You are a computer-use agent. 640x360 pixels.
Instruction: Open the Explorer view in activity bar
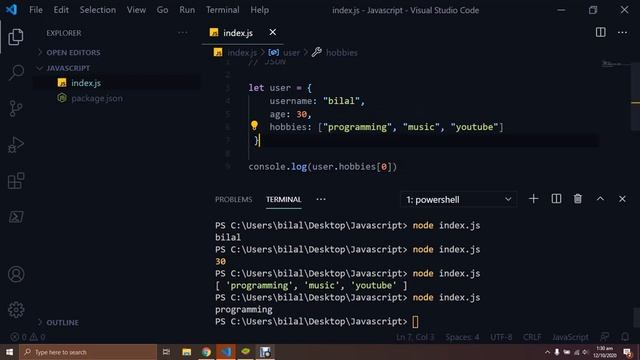[16, 37]
